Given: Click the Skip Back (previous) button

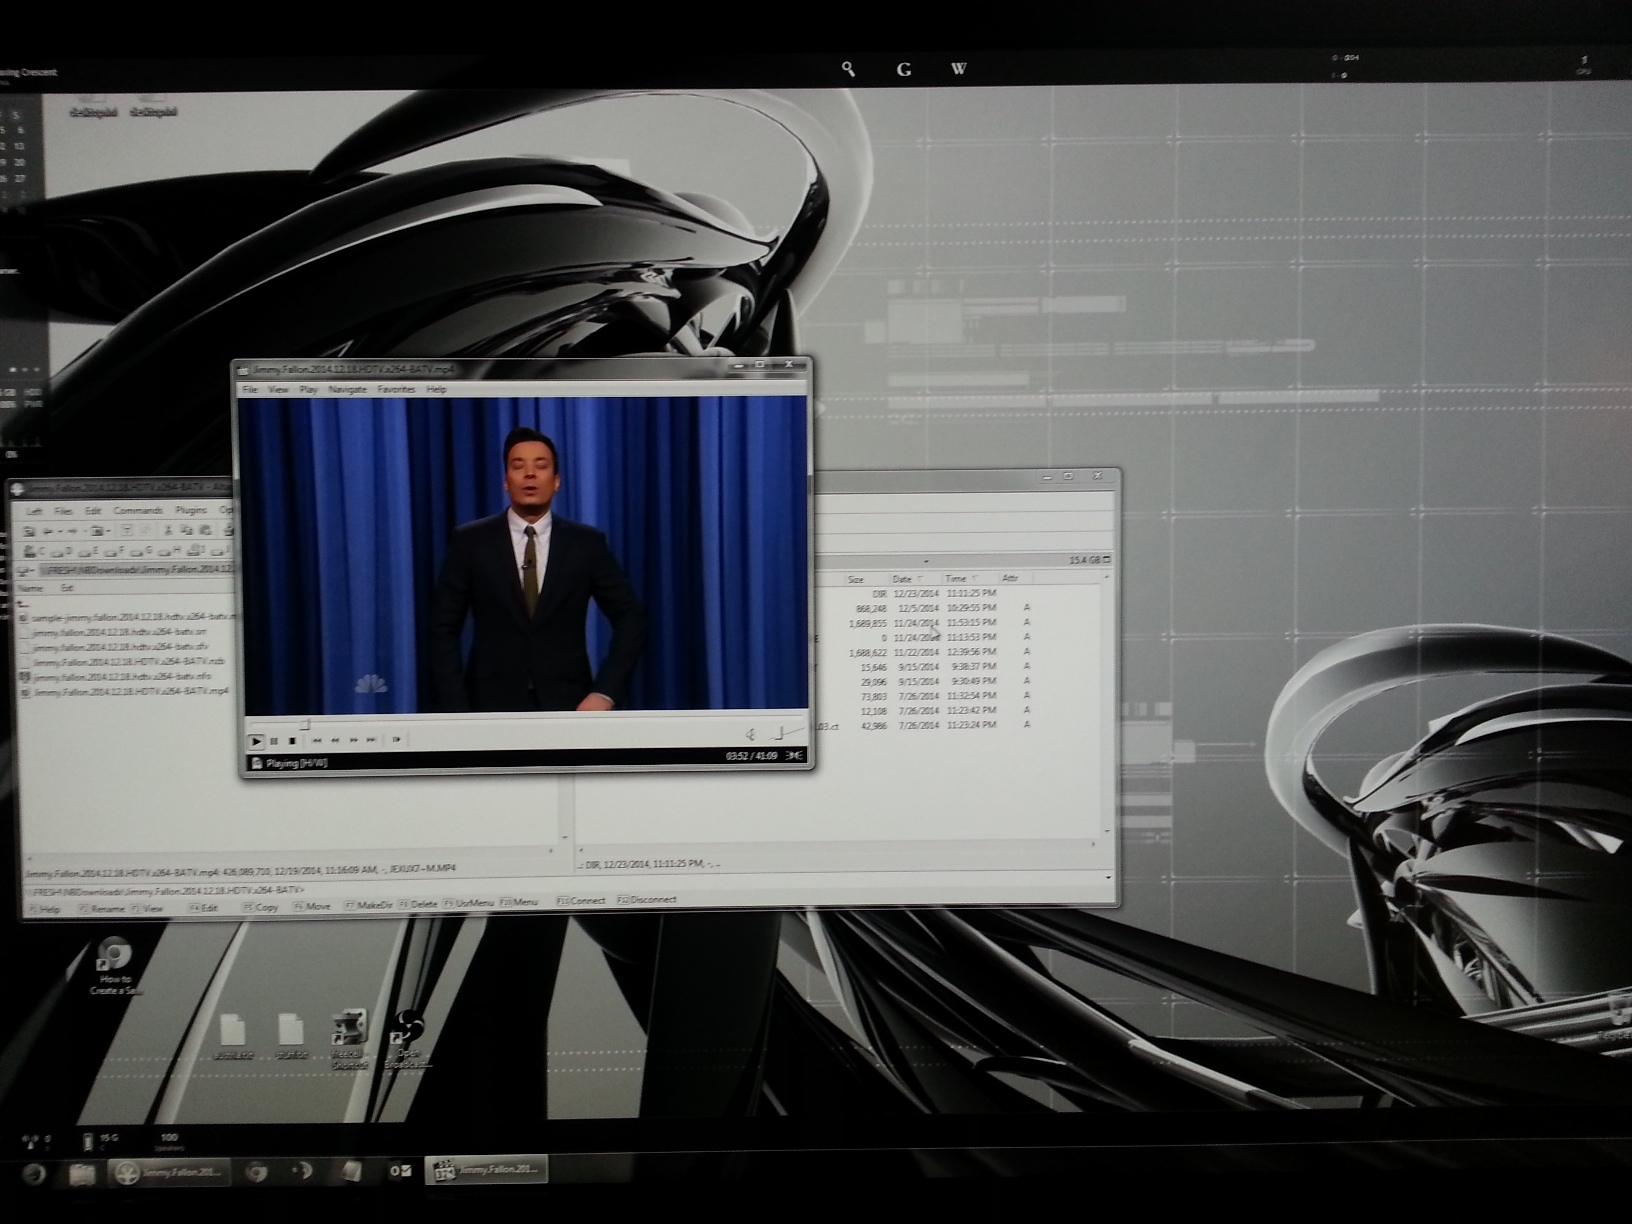Looking at the screenshot, I should coord(317,740).
